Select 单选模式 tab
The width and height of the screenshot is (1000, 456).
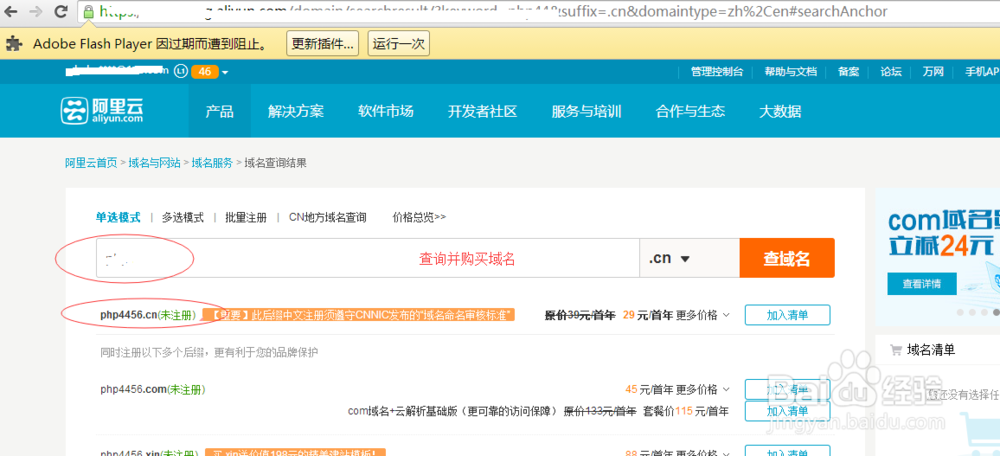point(118,217)
